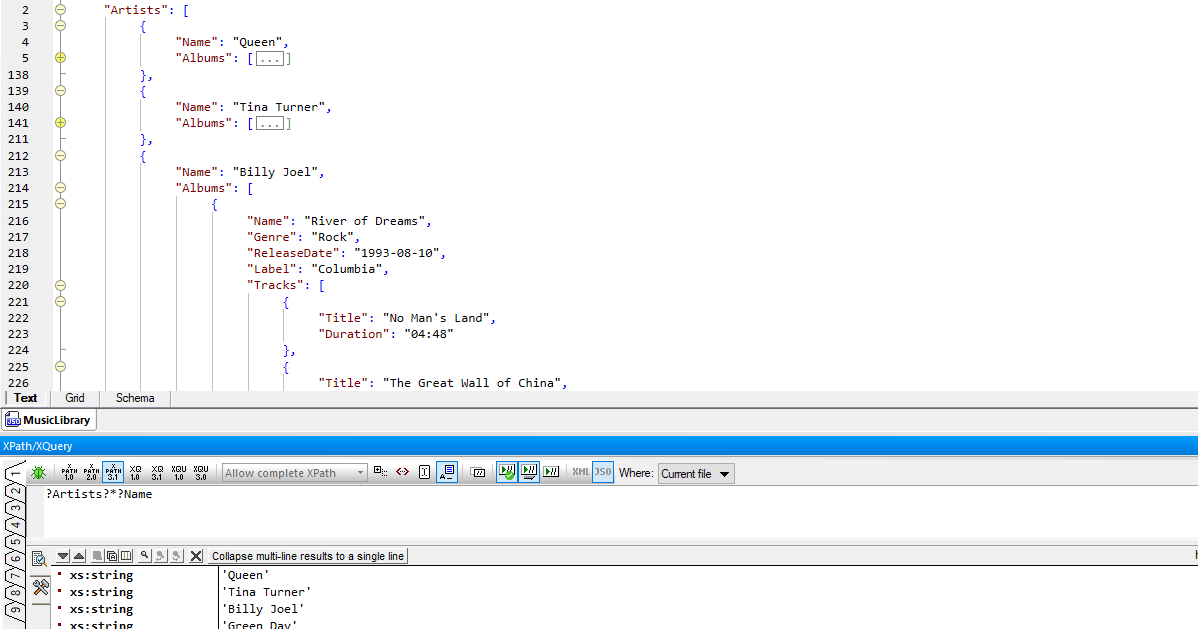
Task: Click the evaluate expression play icon with checkmark
Action: click(507, 473)
